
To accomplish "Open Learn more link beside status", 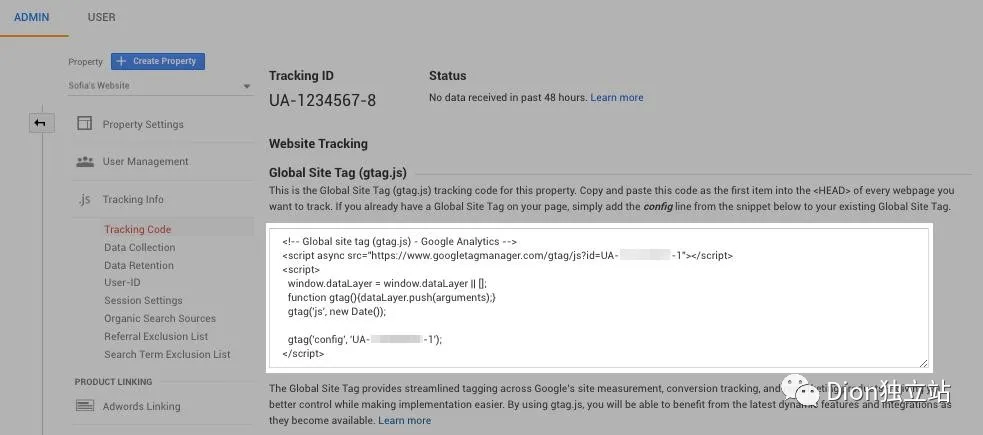I will tap(617, 98).
